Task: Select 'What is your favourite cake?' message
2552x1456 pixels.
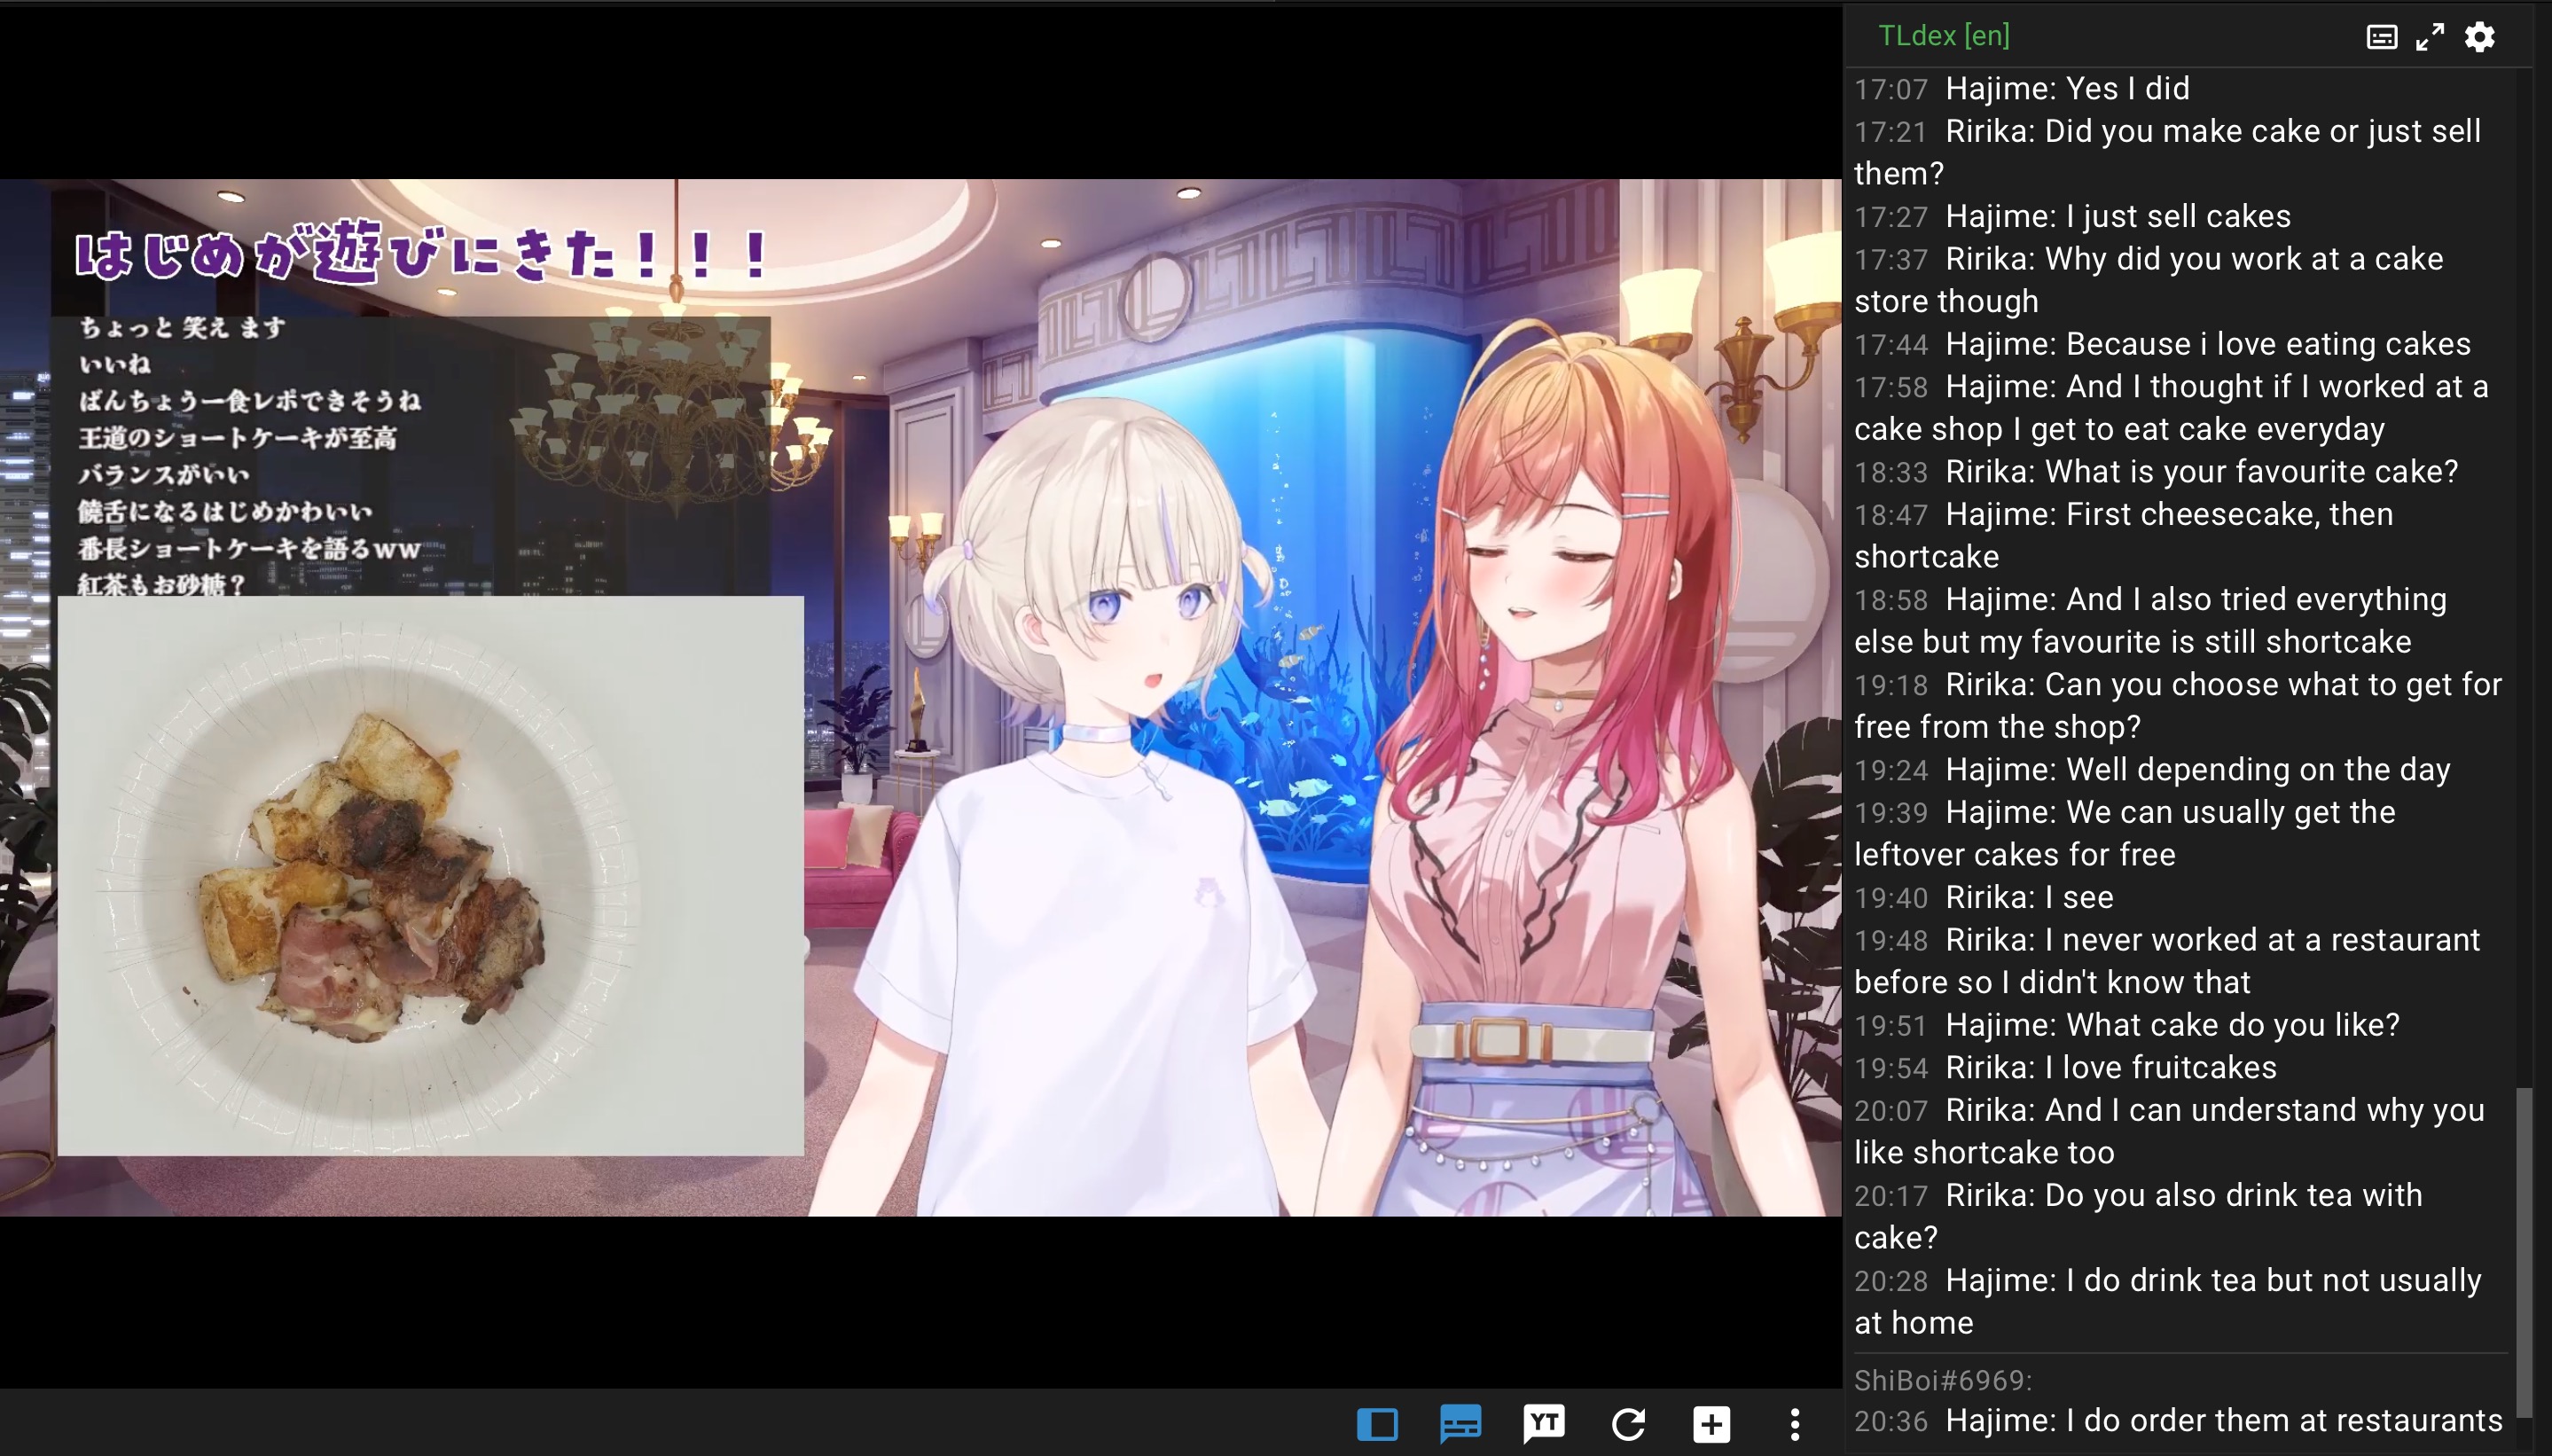Action: click(2201, 471)
